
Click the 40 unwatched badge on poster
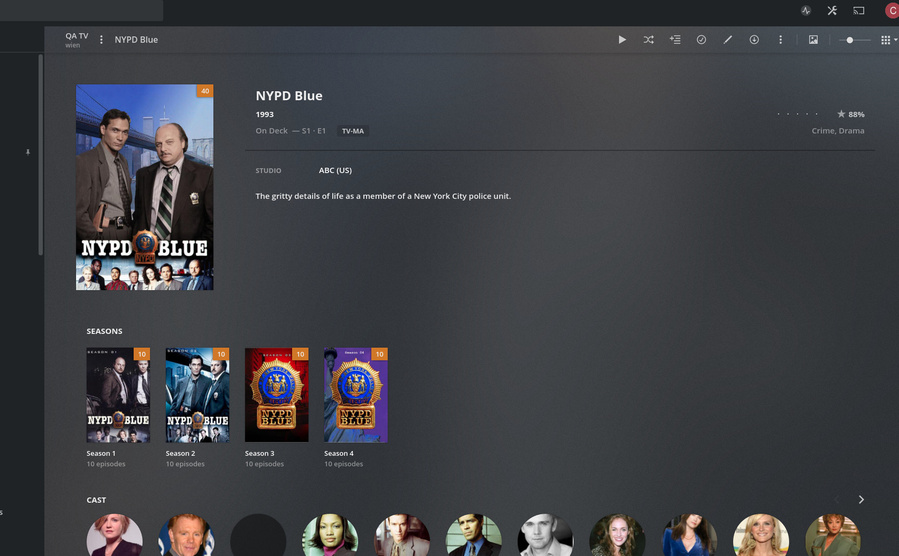coord(205,91)
